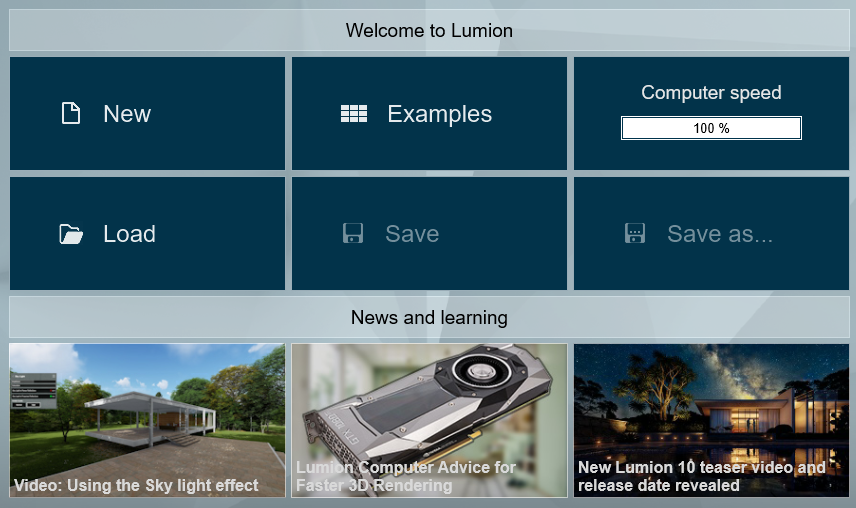Click the grid icon beside Examples
Image resolution: width=856 pixels, height=508 pixels.
coord(354,114)
